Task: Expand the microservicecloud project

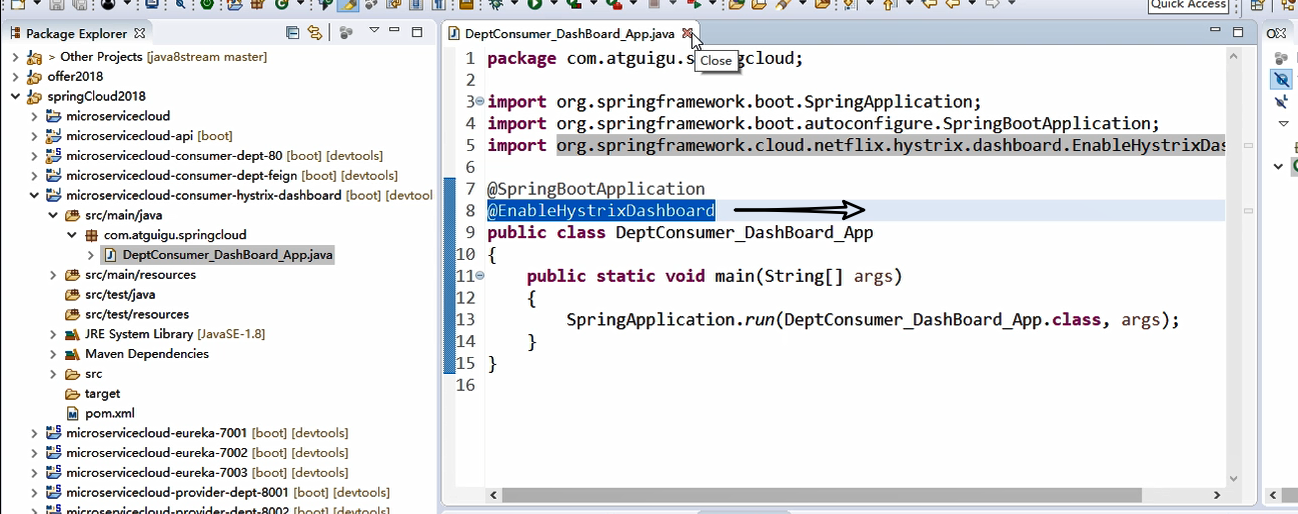Action: [34, 116]
